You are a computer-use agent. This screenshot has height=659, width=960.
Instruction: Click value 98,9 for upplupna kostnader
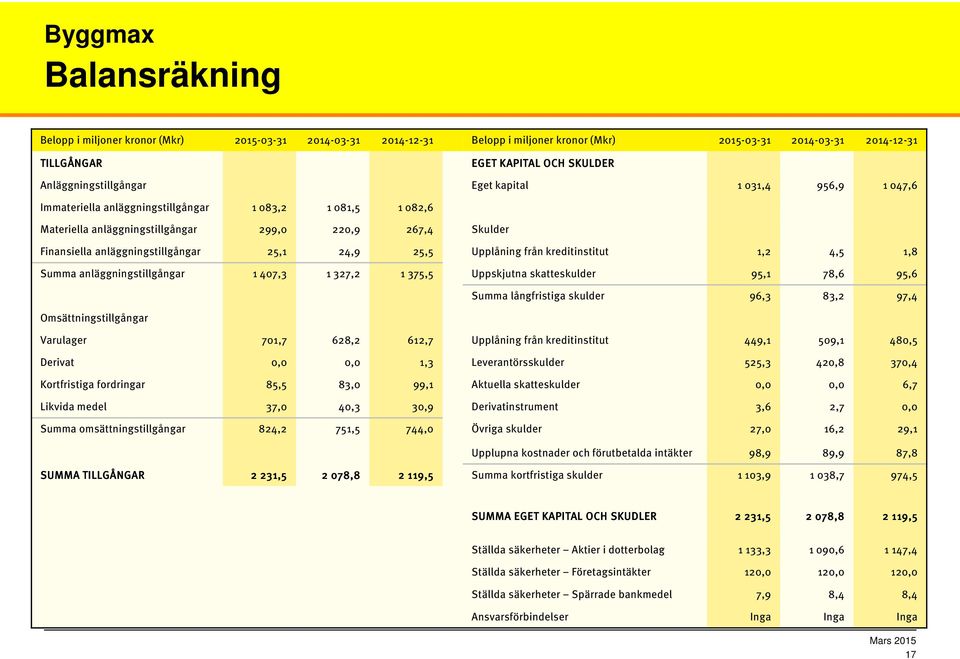(x=760, y=454)
